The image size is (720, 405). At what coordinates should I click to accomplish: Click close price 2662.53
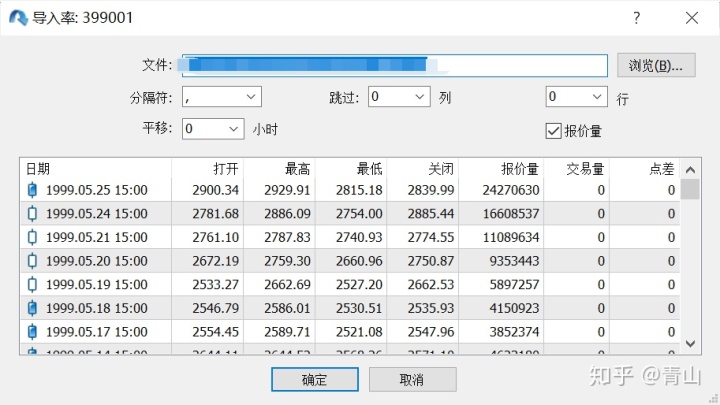(x=431, y=284)
